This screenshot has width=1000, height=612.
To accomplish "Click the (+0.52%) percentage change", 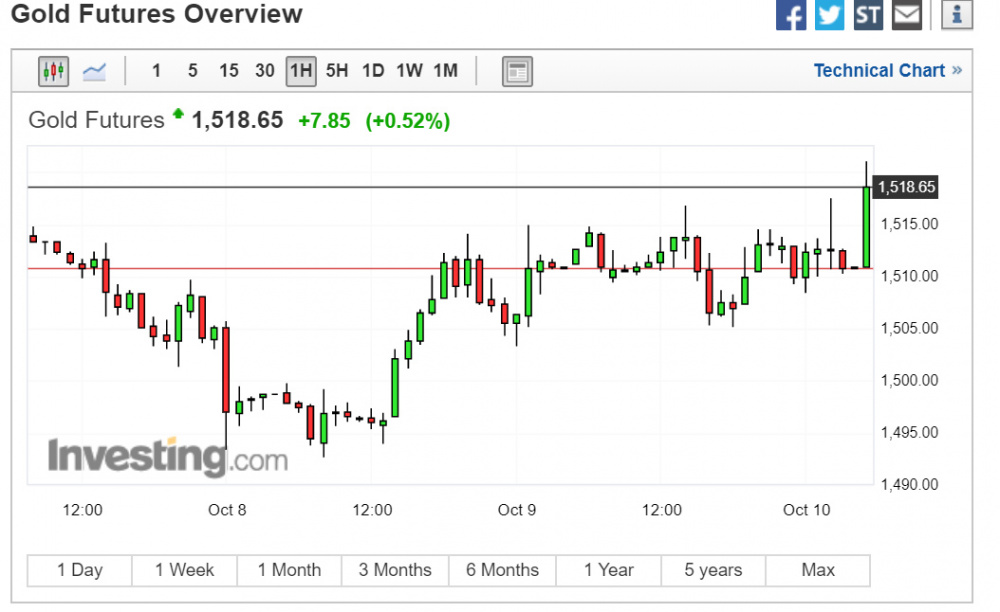I will (408, 120).
